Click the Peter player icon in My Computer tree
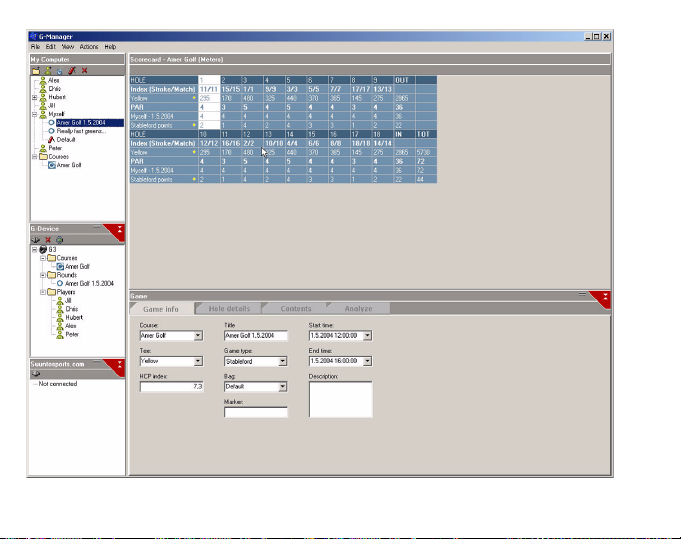This screenshot has width=681, height=539. (x=43, y=148)
